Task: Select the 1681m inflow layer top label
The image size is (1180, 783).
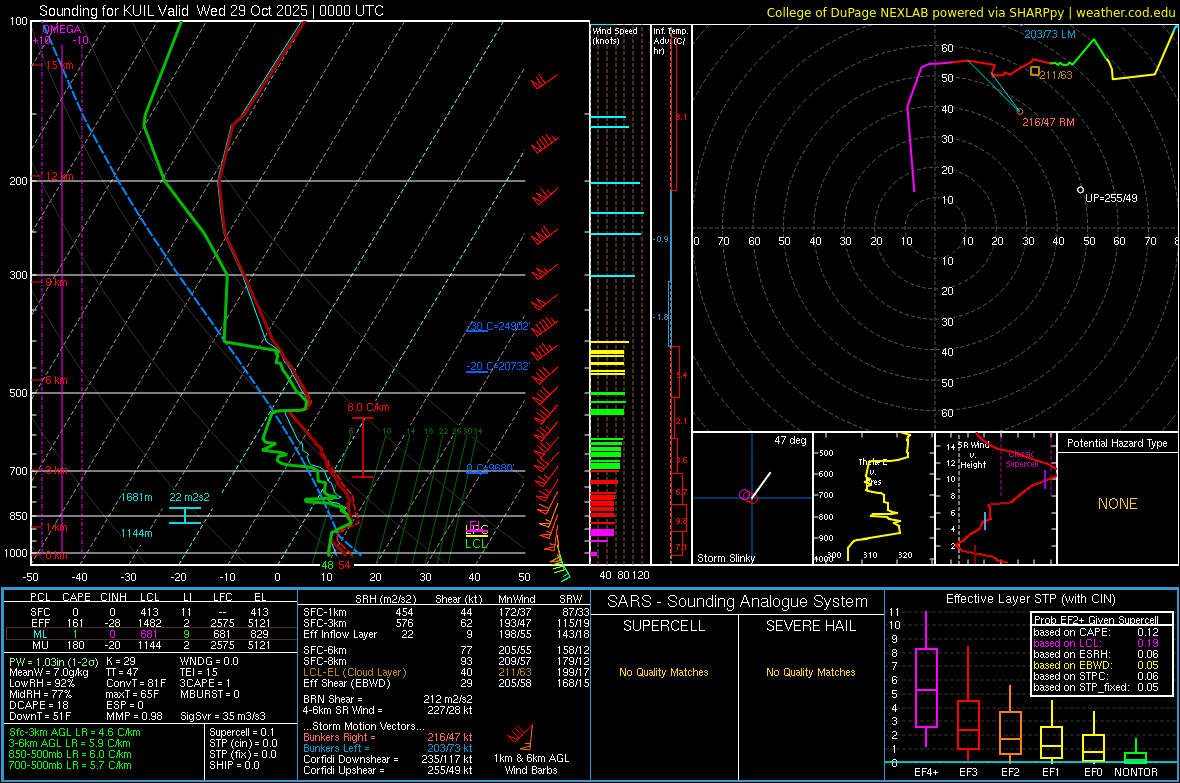Action: click(x=136, y=498)
